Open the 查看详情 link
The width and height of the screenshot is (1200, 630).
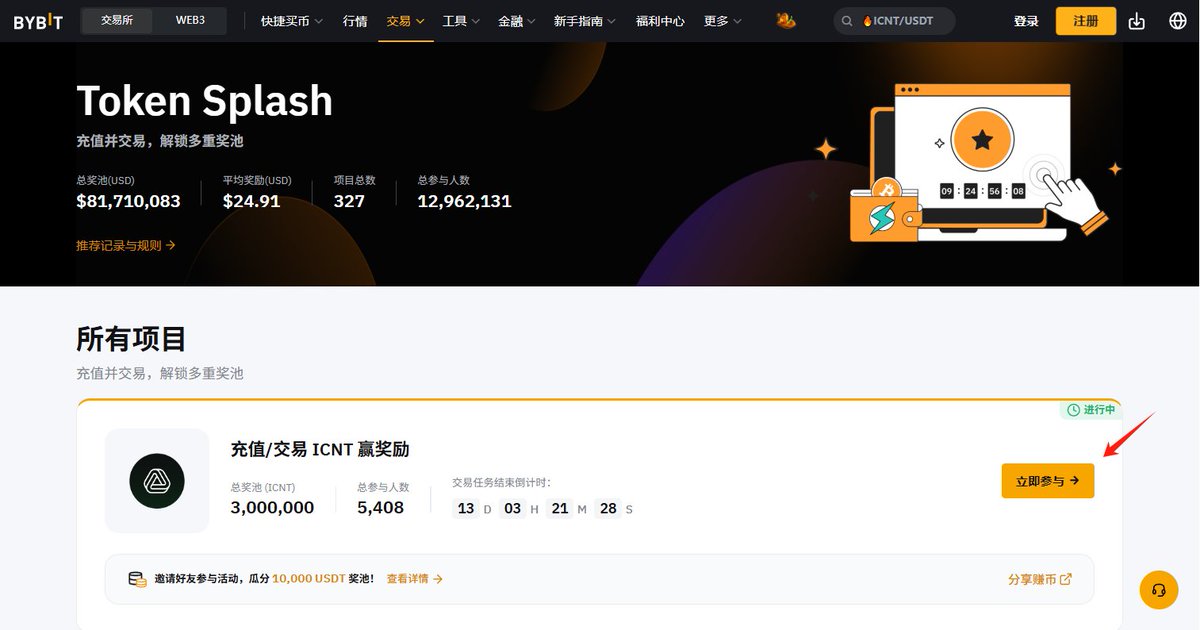tap(415, 579)
